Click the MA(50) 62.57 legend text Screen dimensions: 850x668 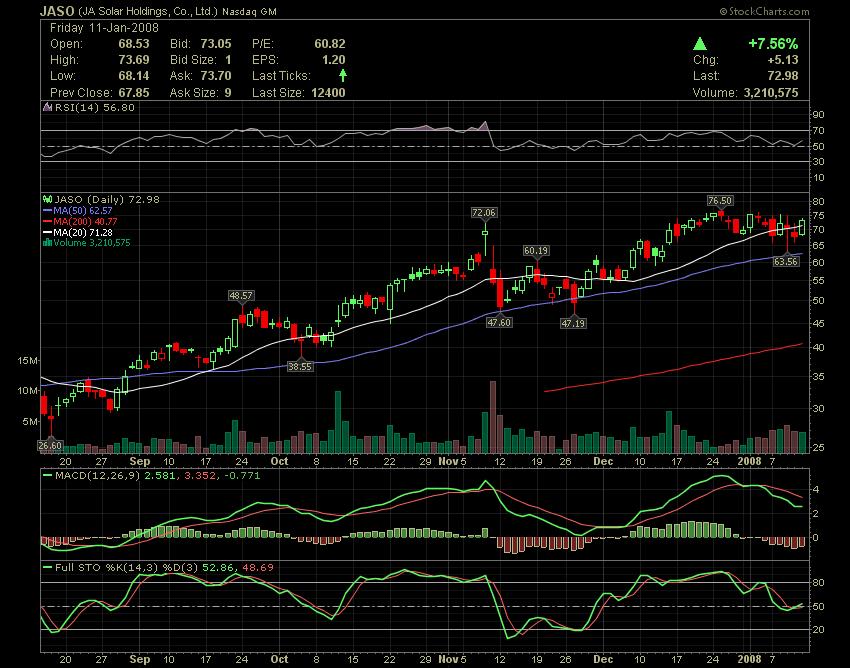coord(83,211)
